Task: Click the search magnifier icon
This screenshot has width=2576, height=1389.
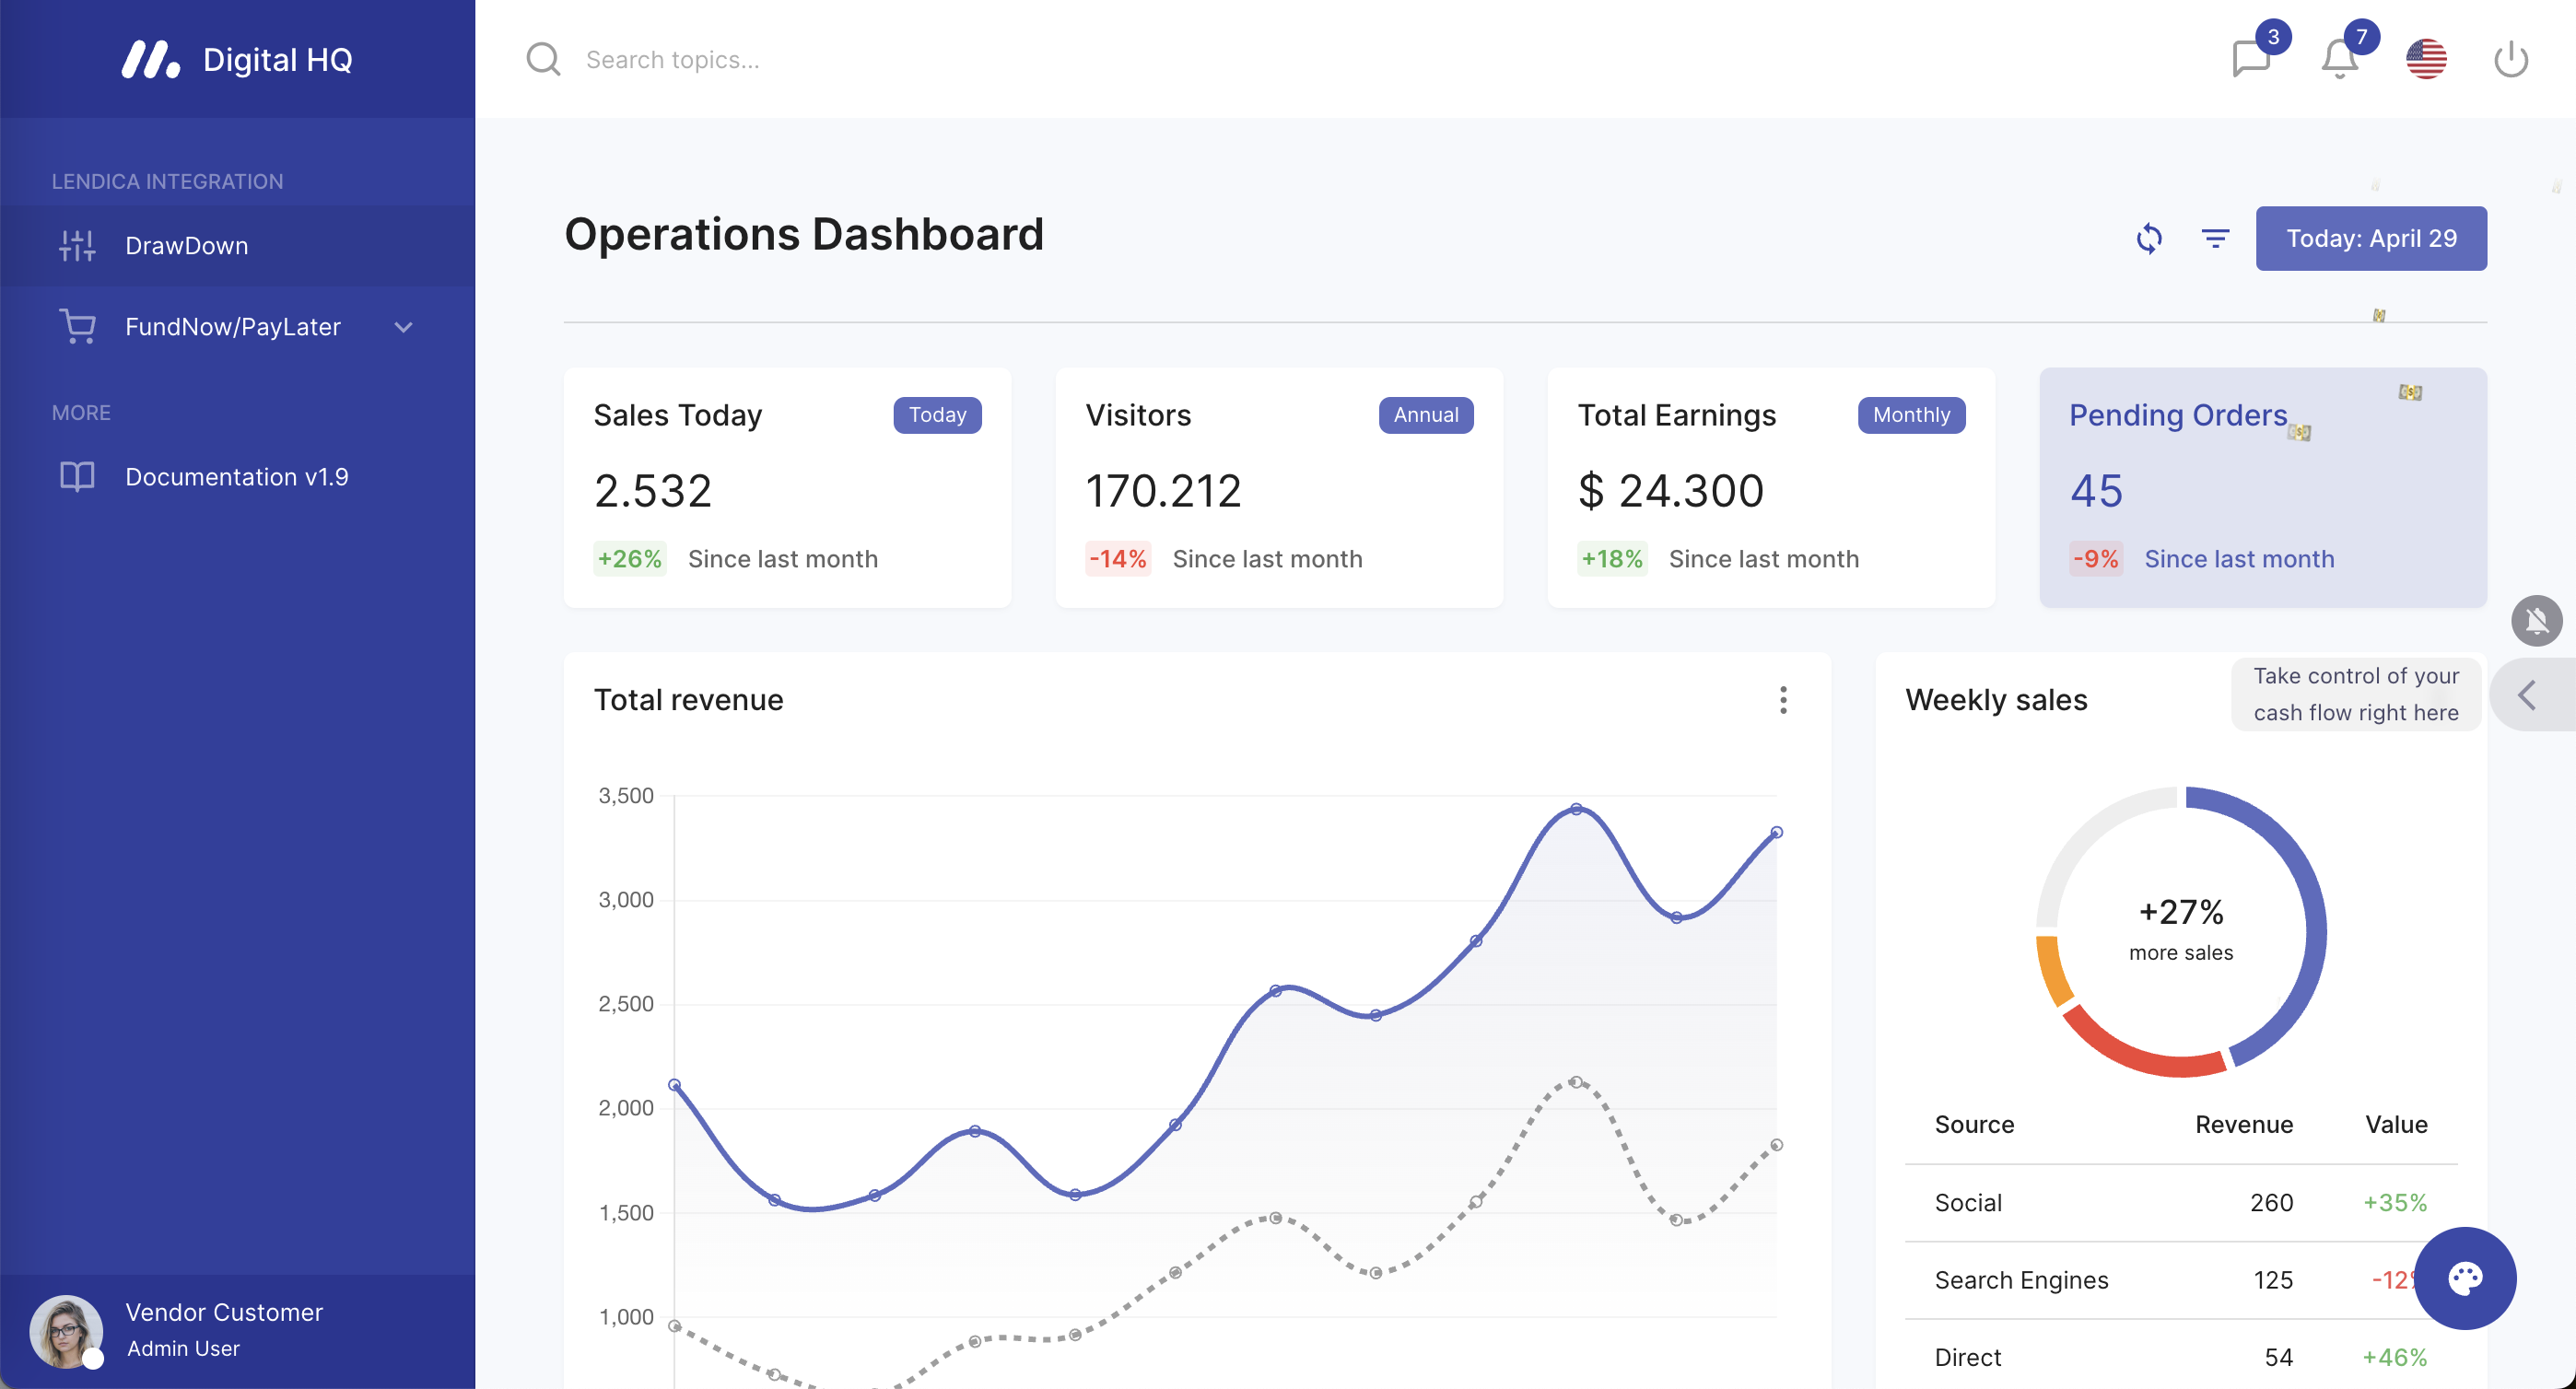Action: click(x=543, y=59)
